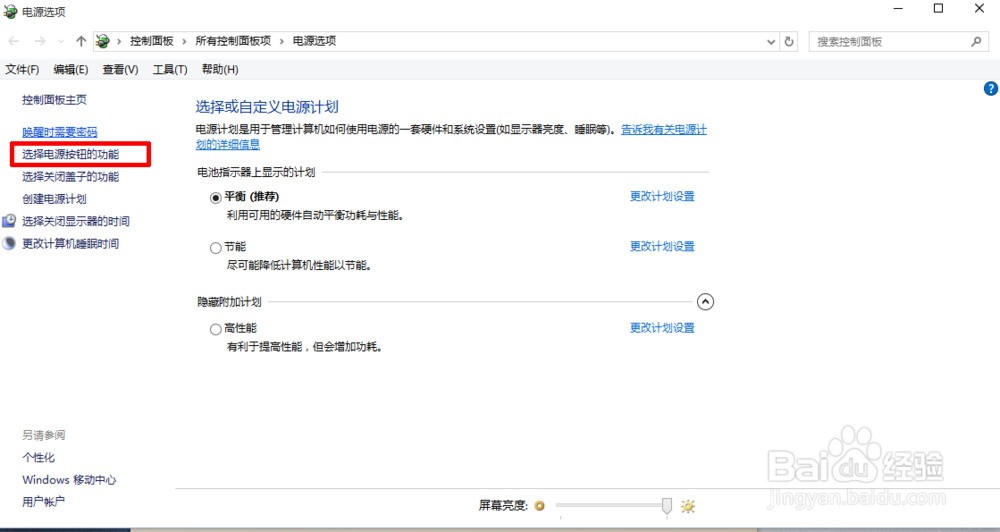Image resolution: width=1000 pixels, height=532 pixels.
Task: Open 个性化 under 另请参阅
Action: coord(38,457)
